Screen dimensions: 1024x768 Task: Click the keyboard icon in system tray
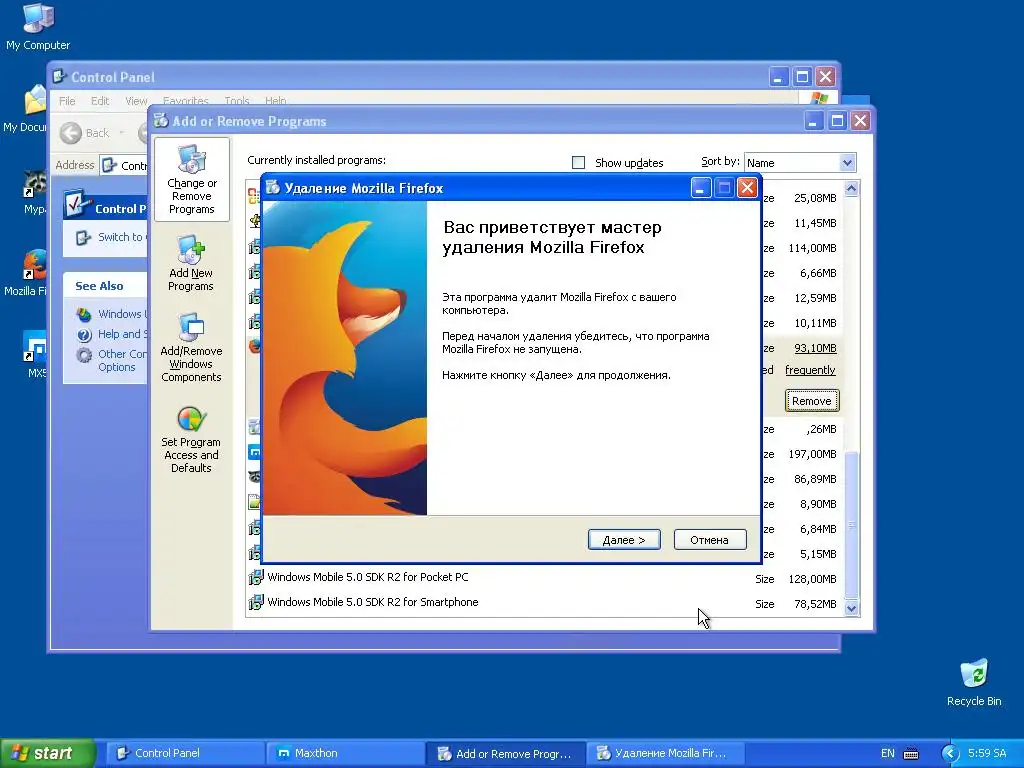pos(911,754)
